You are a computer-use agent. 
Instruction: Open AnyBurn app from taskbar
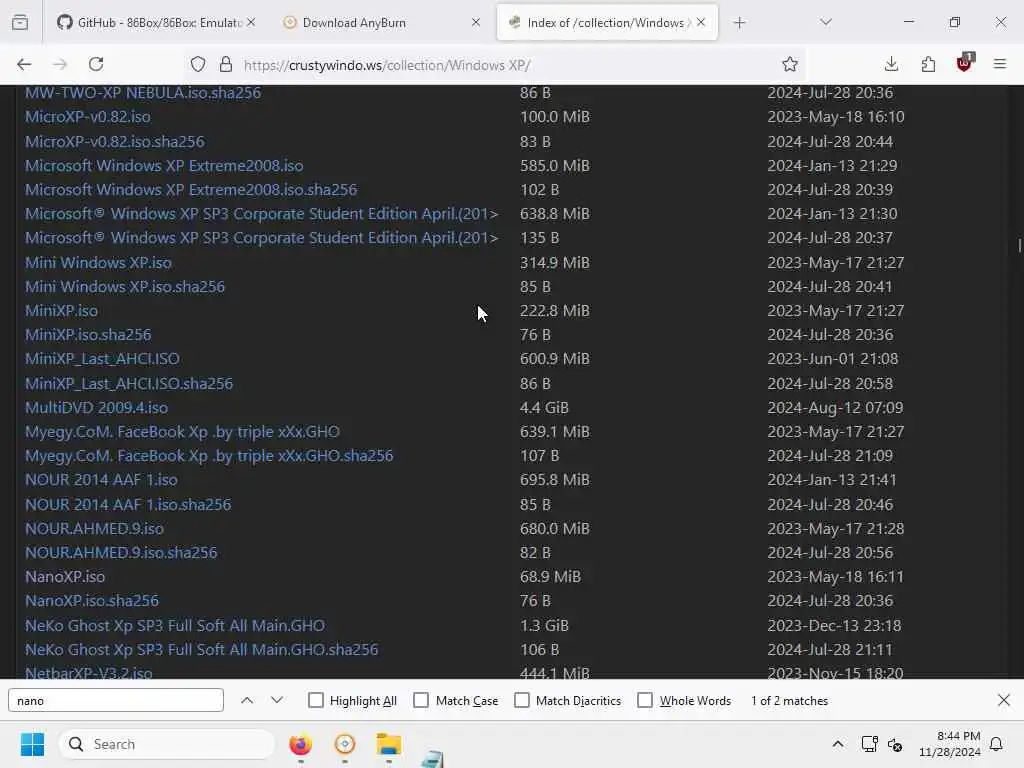(x=345, y=744)
